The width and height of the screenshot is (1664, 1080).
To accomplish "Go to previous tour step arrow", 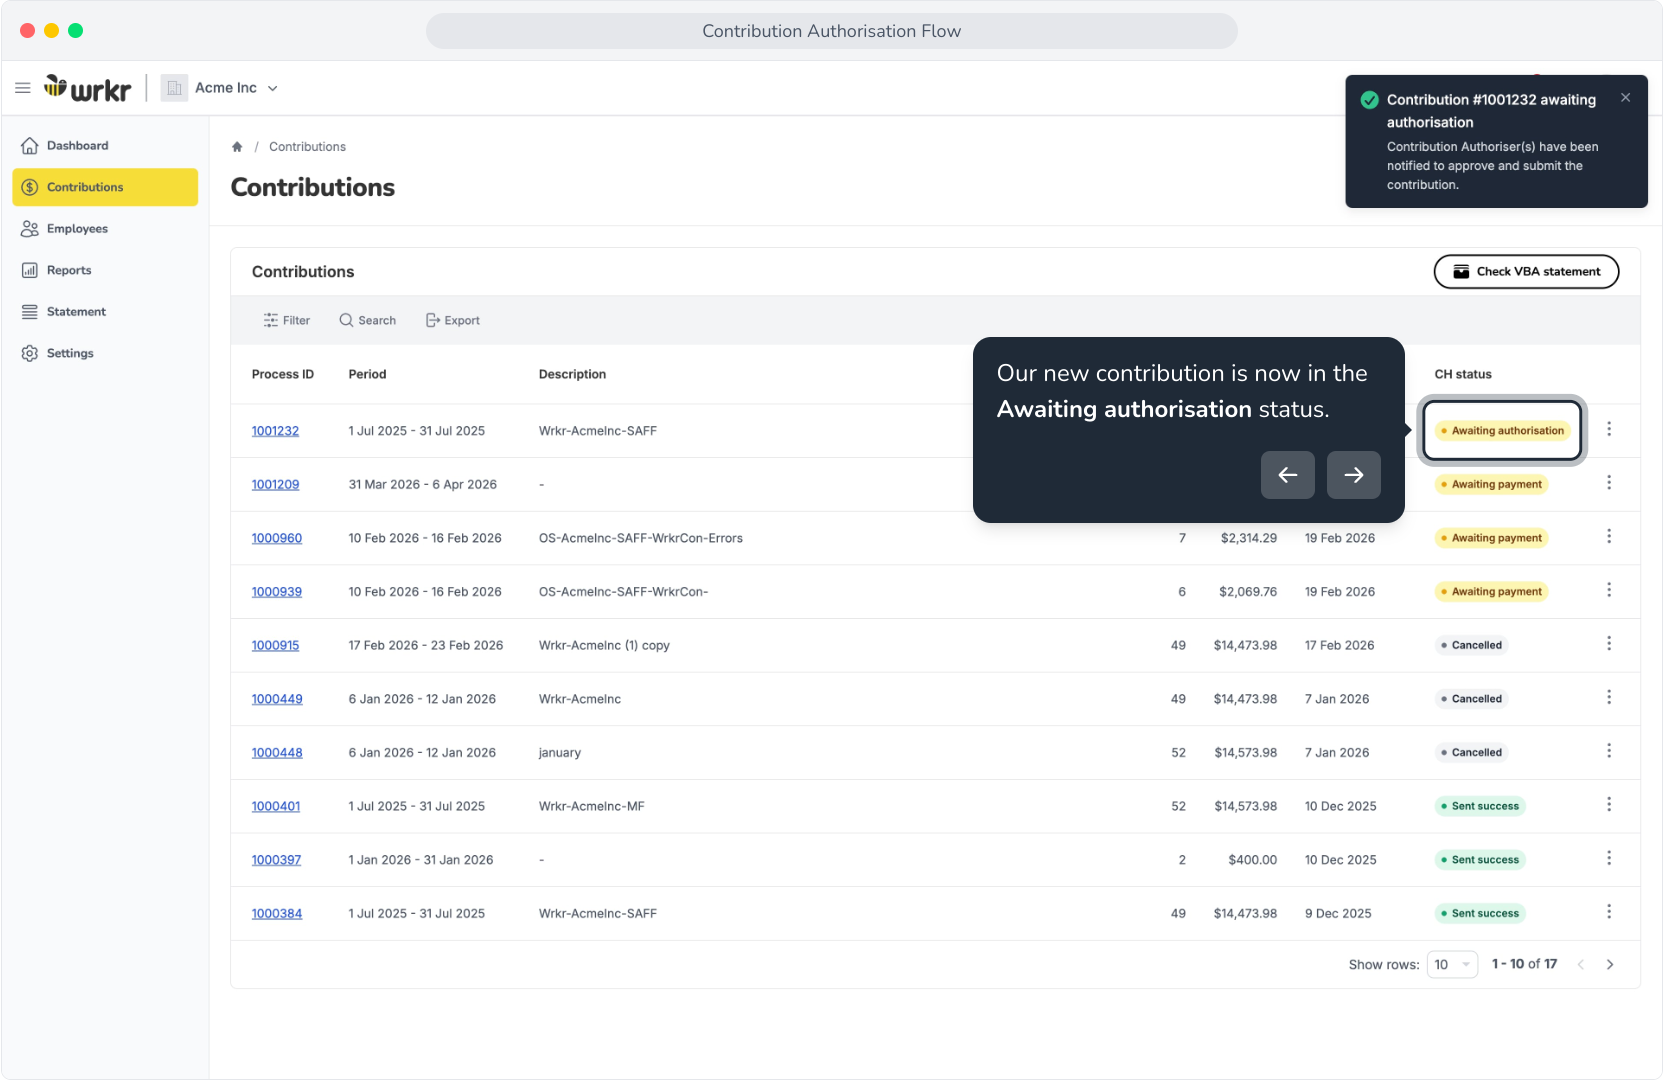I will click(1288, 475).
